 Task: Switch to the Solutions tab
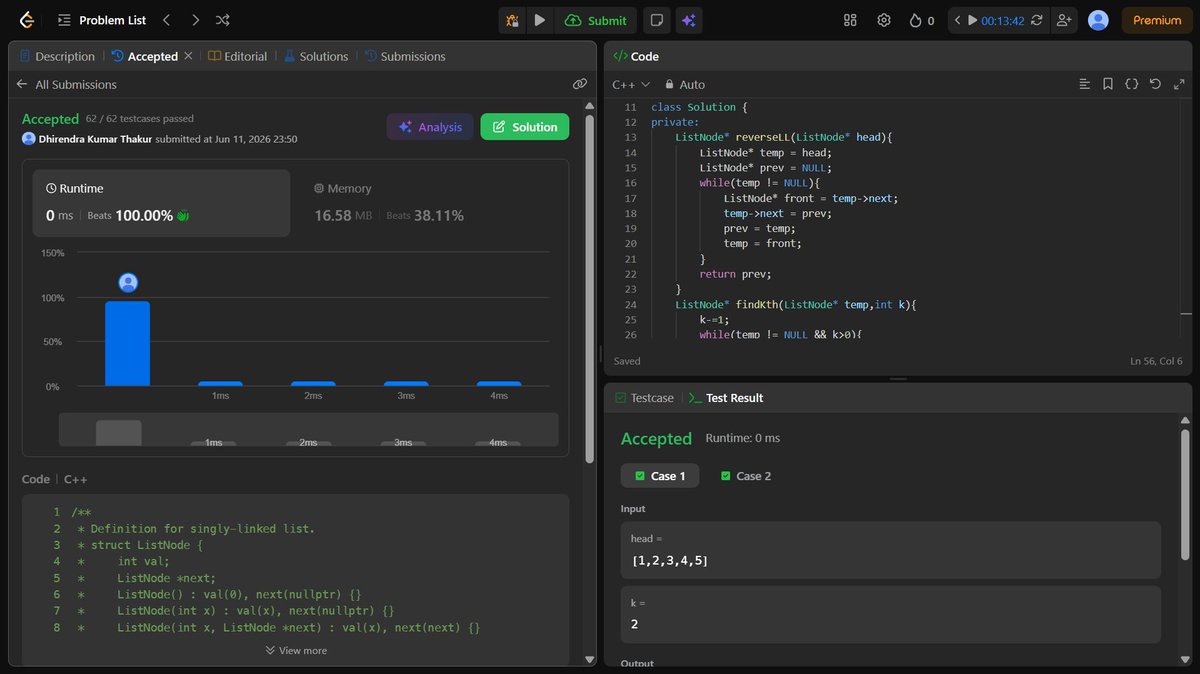316,57
